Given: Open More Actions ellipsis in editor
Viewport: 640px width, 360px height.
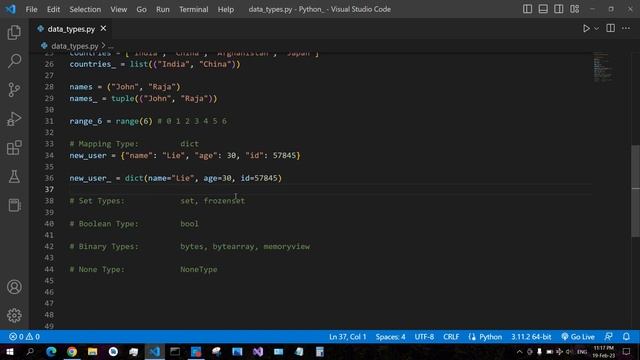Looking at the screenshot, I should coord(626,28).
